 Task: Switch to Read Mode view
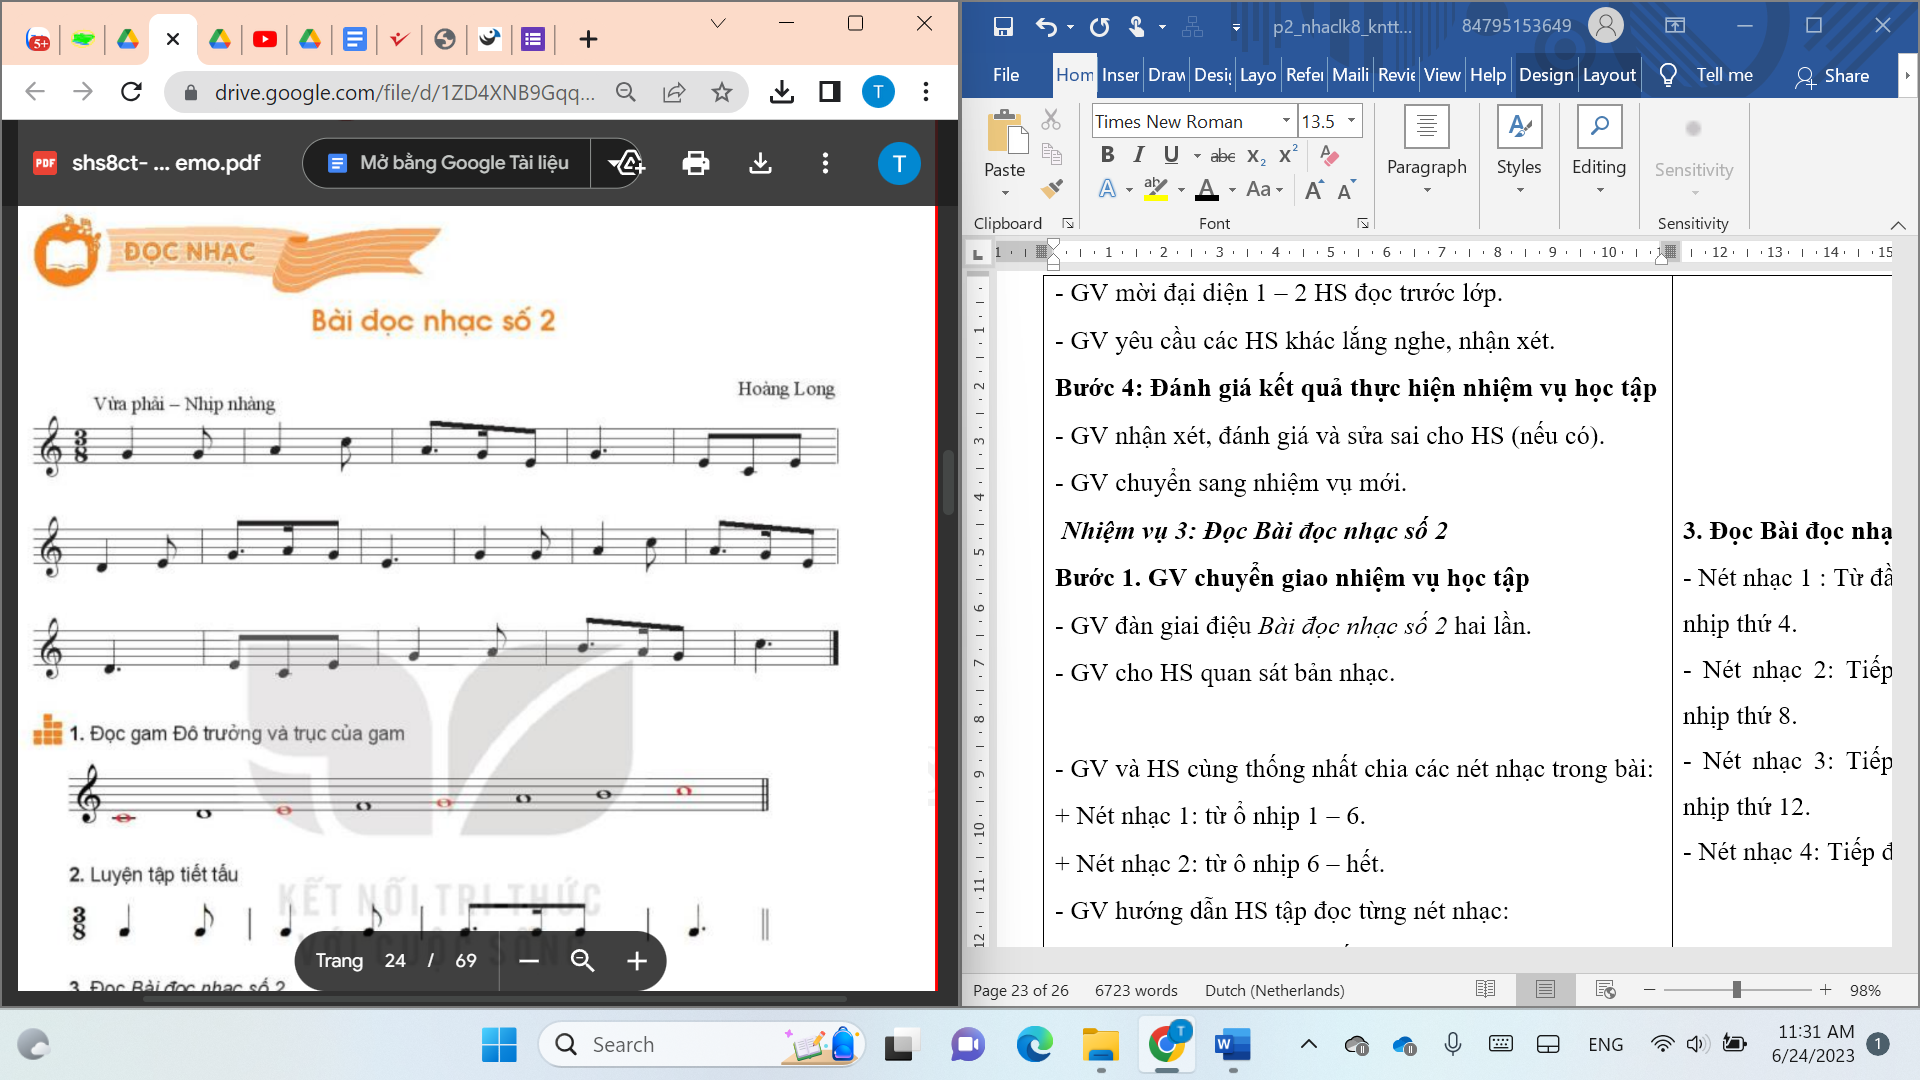(1485, 989)
